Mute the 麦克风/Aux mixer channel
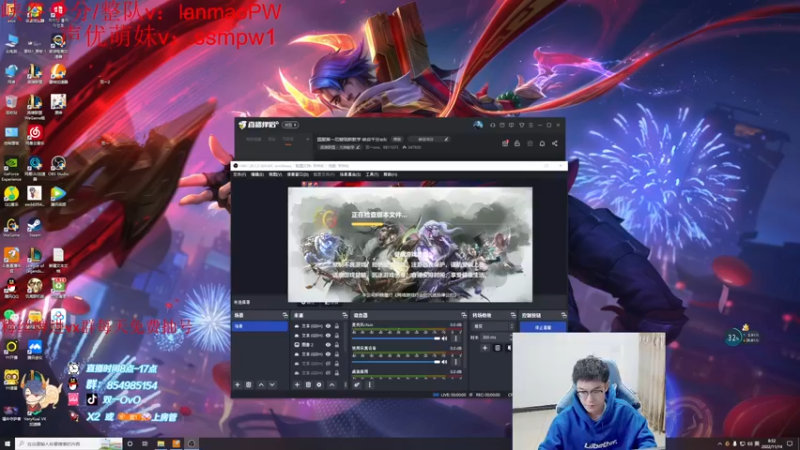800x450 pixels. click(x=445, y=338)
